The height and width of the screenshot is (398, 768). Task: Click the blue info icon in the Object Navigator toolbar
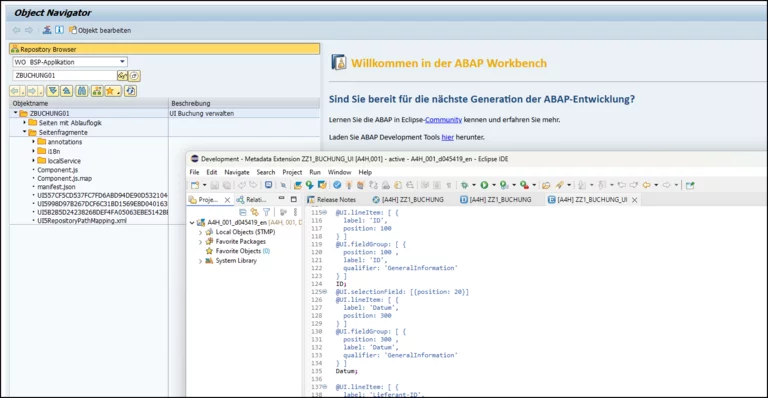pos(59,30)
